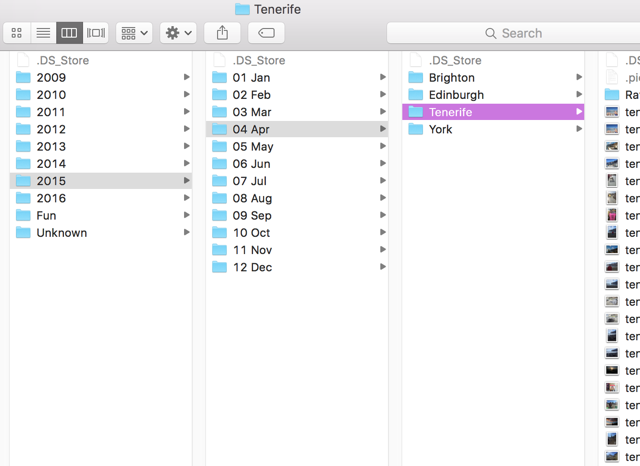Image resolution: width=640 pixels, height=466 pixels.
Task: Switch to Cover Flow view
Action: coord(96,33)
